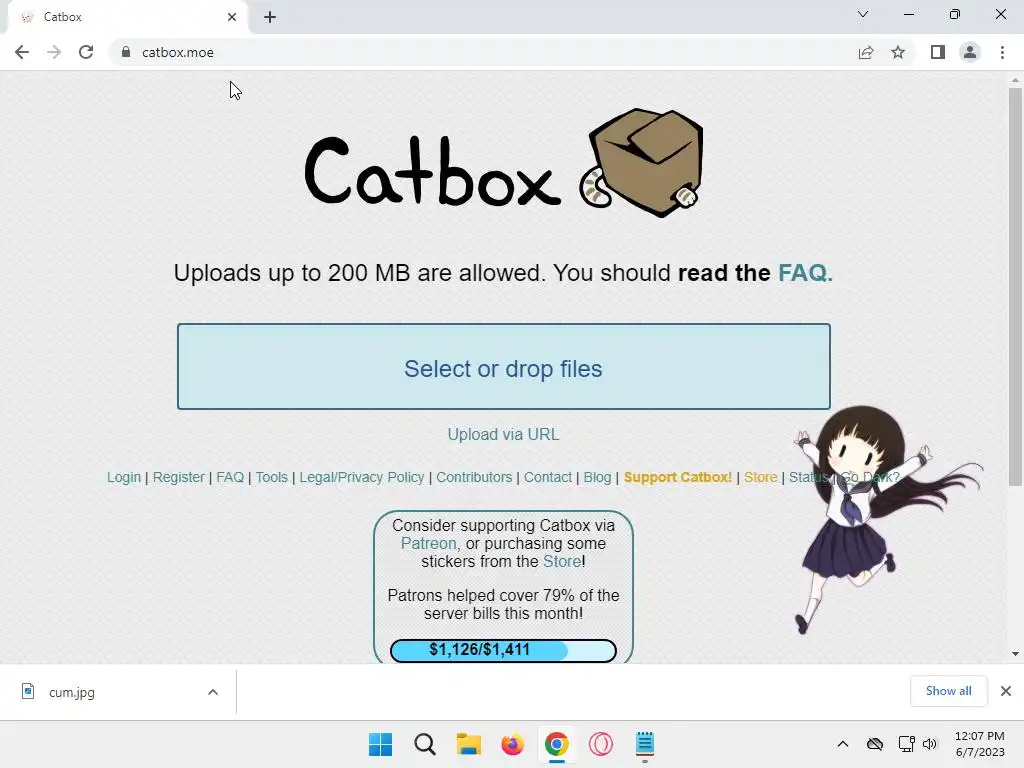Click Show all downloads button
Screen dimensions: 1024x768
[948, 691]
